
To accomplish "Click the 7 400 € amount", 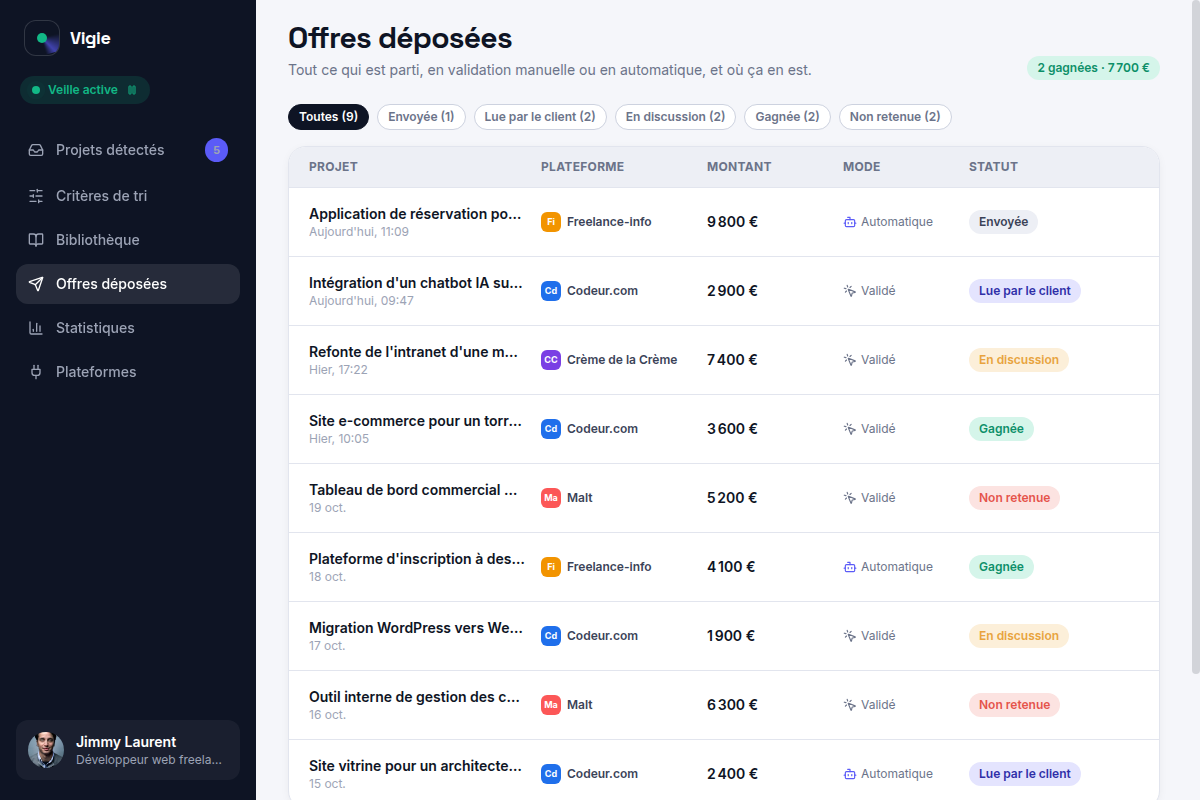I will pyautogui.click(x=732, y=360).
